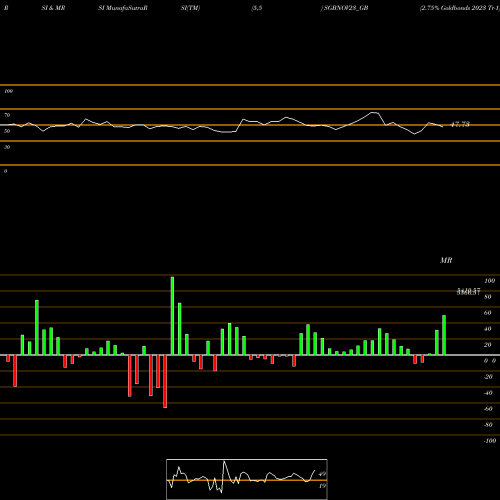Click the -100 label on MR axis
This screenshot has width=500, height=500.
click(490, 441)
